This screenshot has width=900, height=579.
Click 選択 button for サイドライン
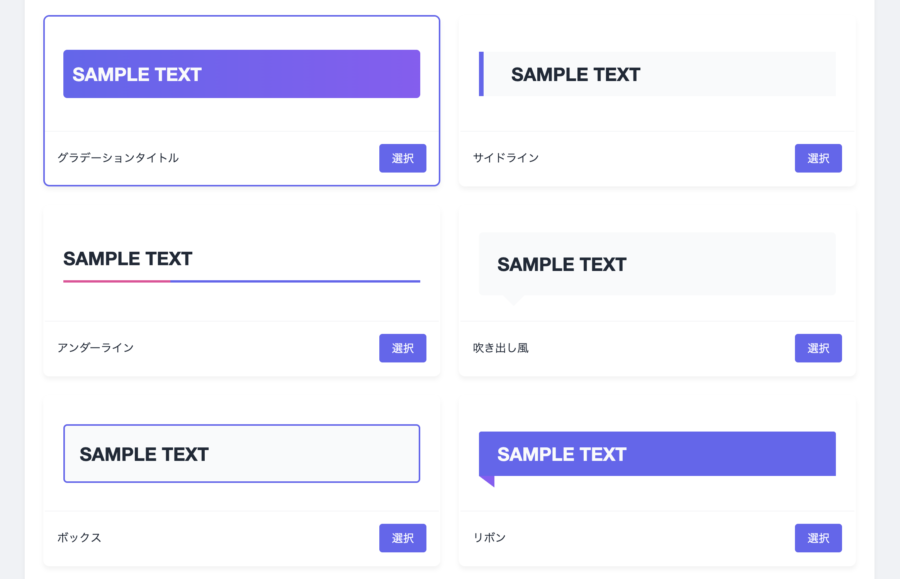click(x=818, y=158)
